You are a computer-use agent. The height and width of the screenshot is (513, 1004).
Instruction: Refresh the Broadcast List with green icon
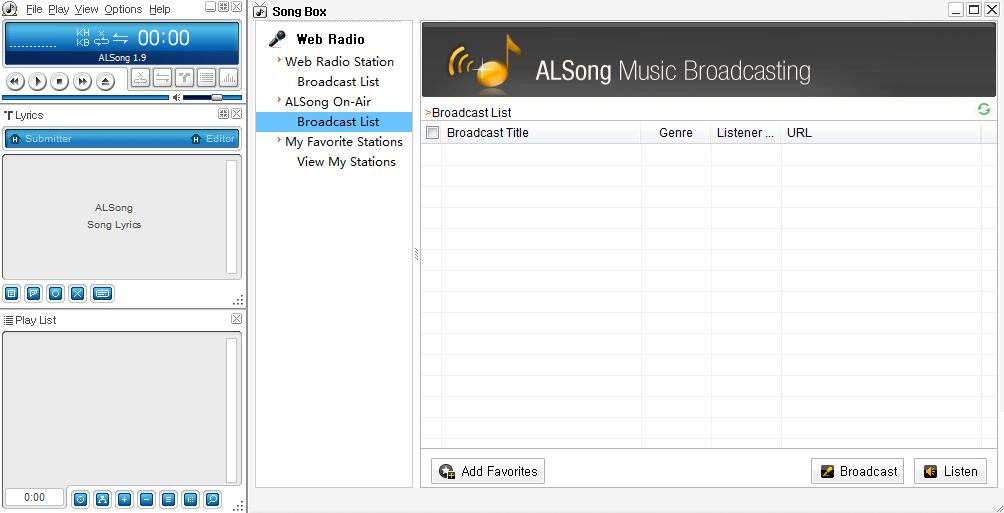984,110
